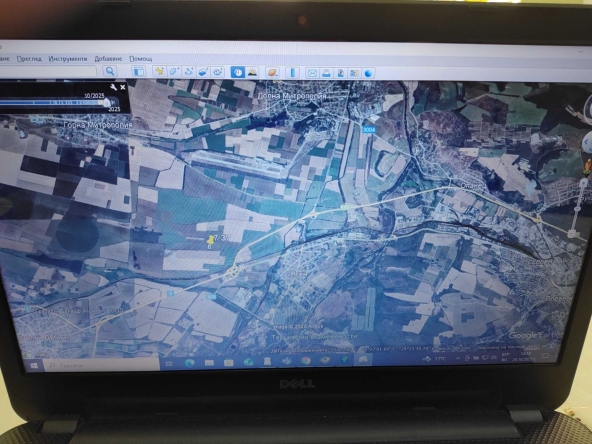Toggle the historical imagery clock button
Screen dimensions: 592x444
[x=237, y=72]
